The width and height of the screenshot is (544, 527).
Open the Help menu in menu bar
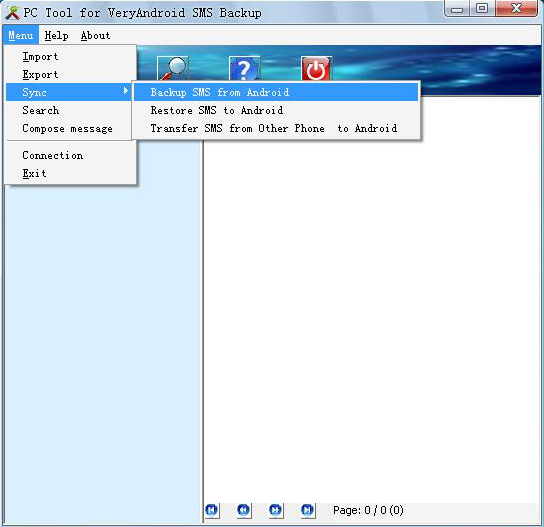pos(56,35)
